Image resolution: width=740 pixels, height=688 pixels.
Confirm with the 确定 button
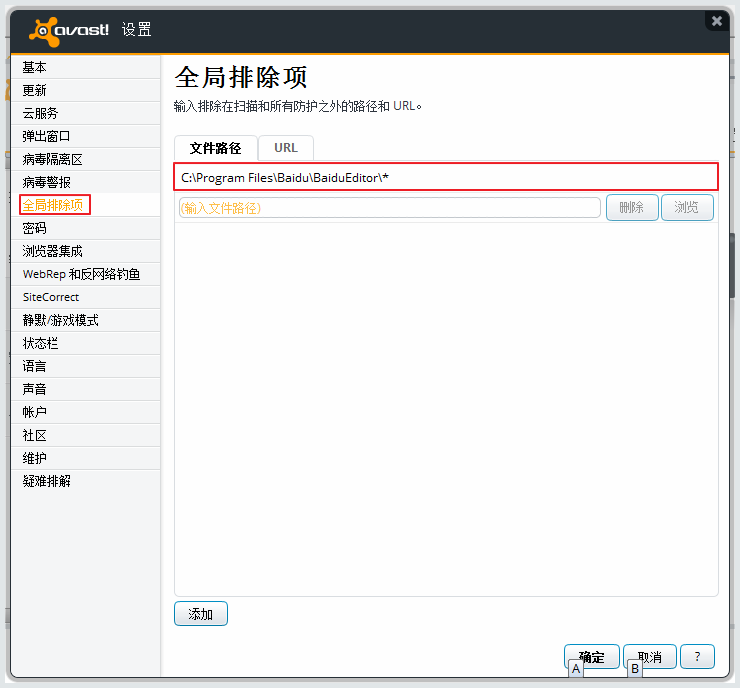[592, 656]
